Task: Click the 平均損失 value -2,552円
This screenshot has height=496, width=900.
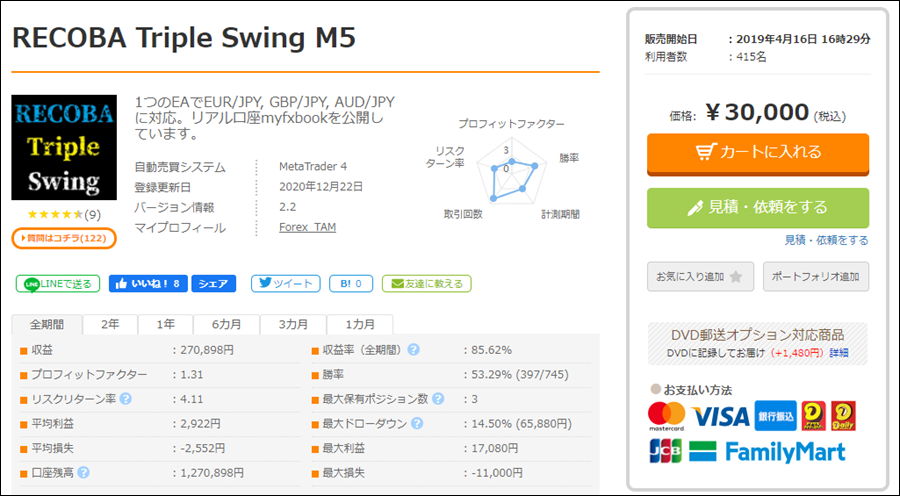Action: 203,448
